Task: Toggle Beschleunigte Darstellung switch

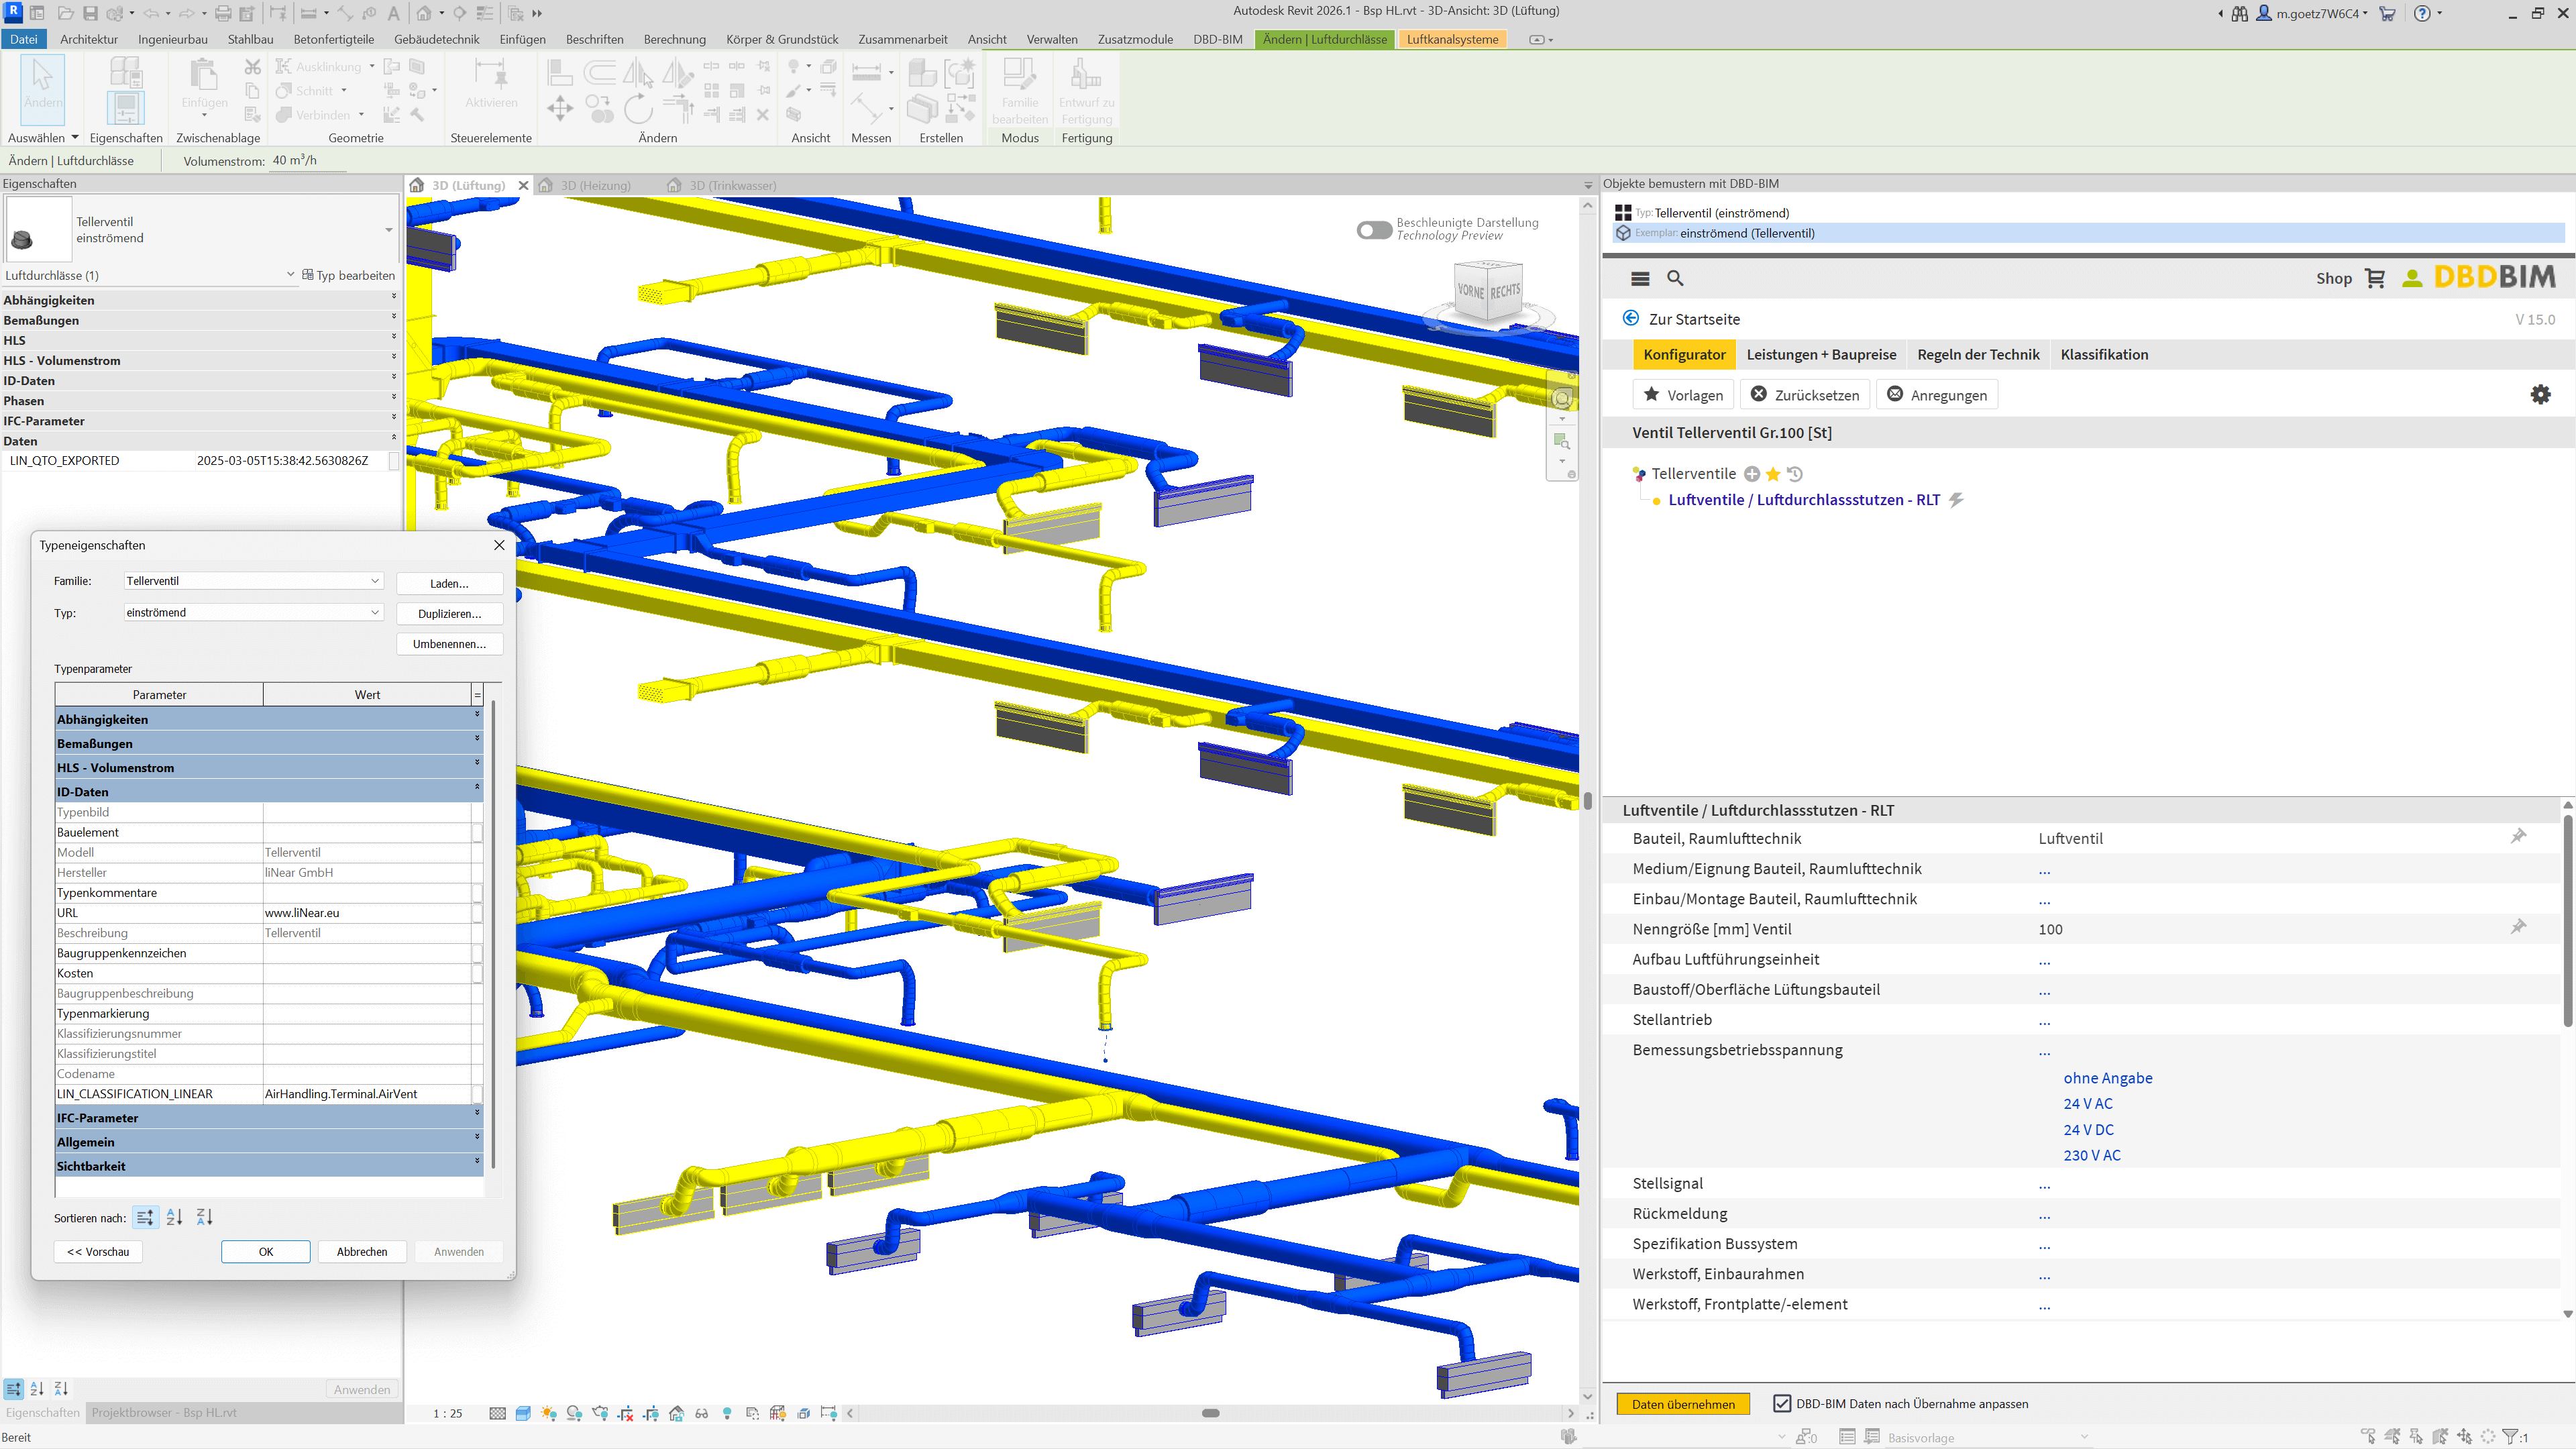Action: (1374, 229)
